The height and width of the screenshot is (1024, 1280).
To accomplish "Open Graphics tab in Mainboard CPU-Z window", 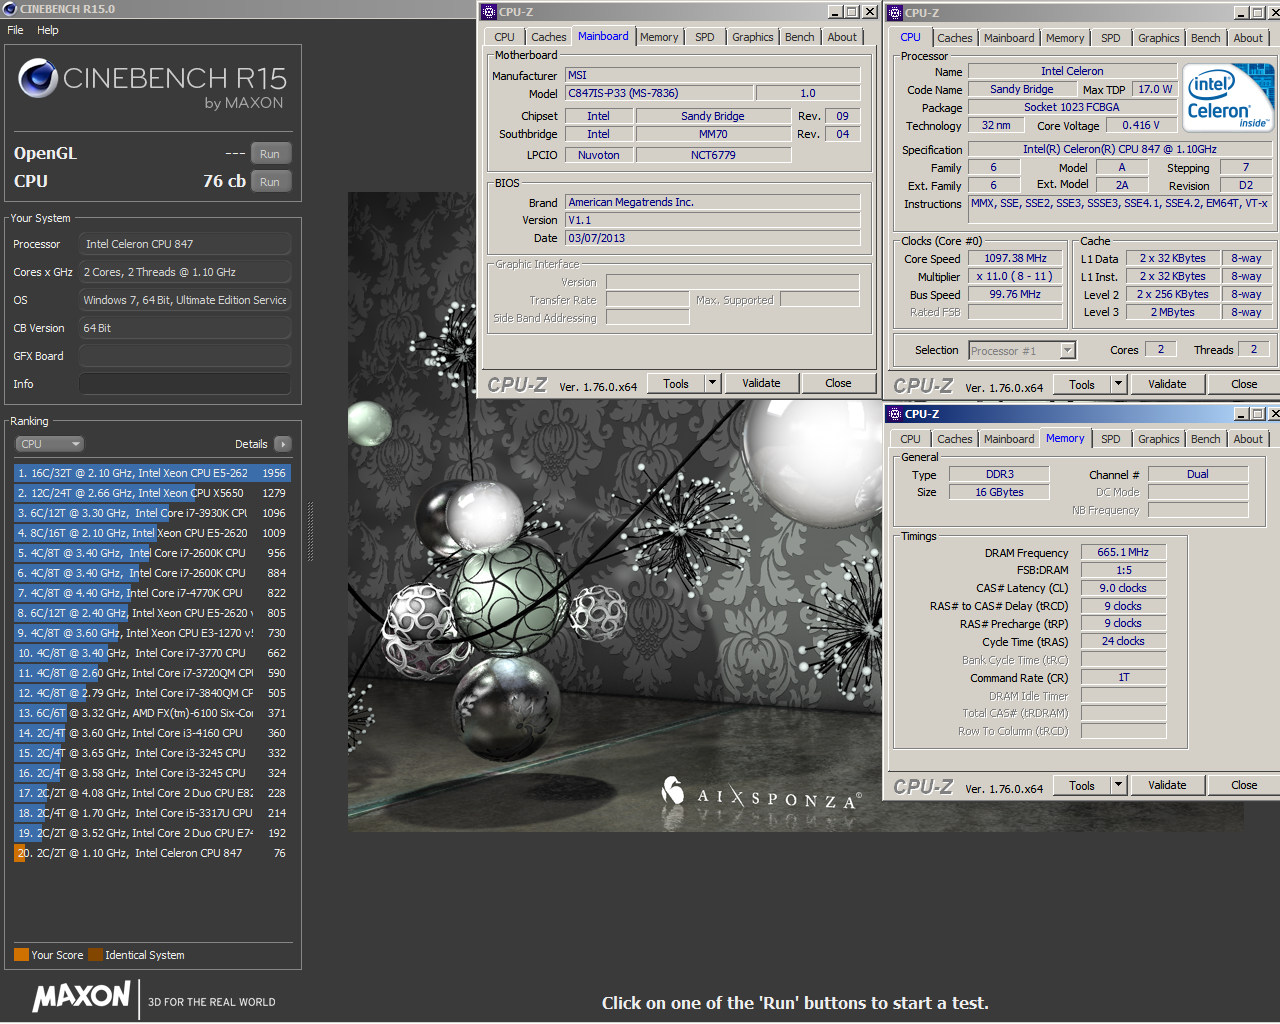I will (x=752, y=37).
